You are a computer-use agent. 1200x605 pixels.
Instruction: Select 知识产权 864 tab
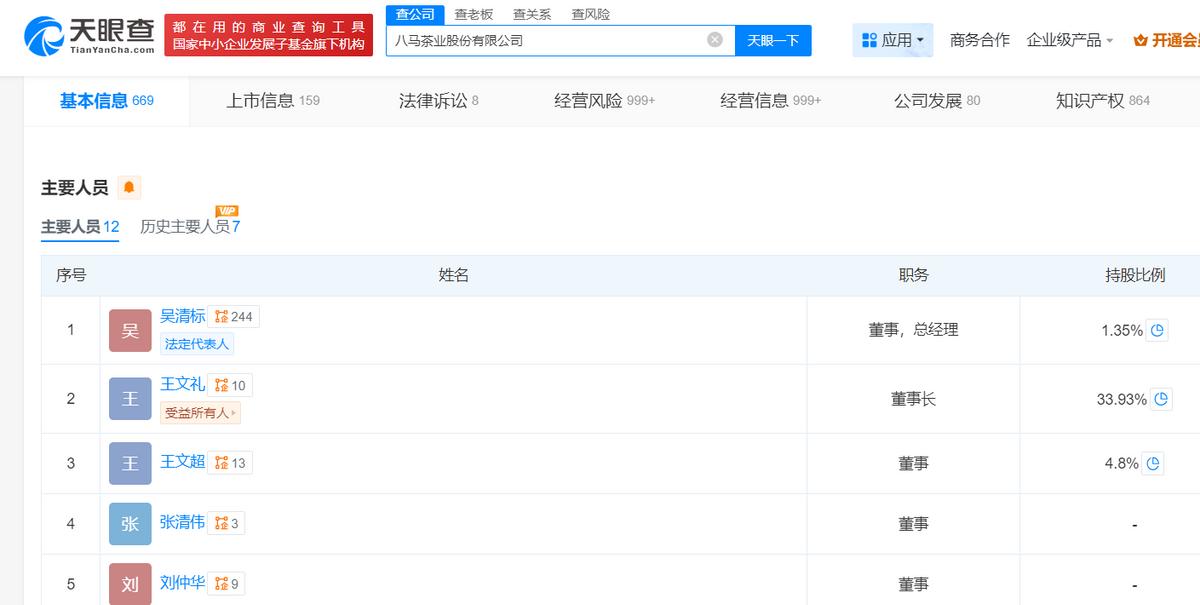click(1103, 100)
